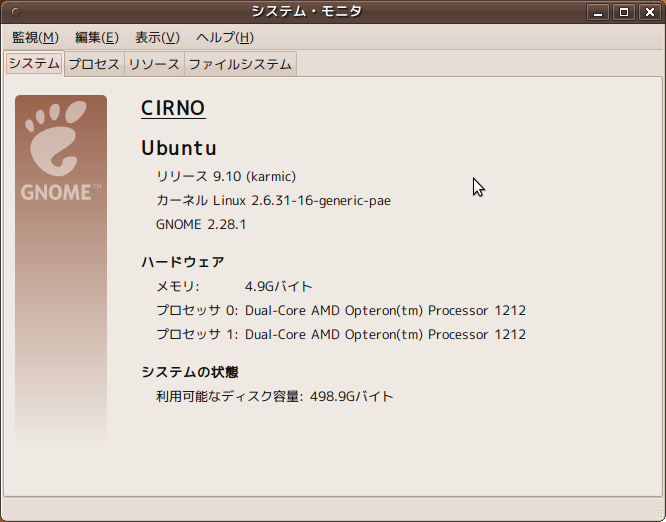The image size is (666, 522).
Task: Click the プロセッサ 0 Opteron entry
Action: coord(340,310)
